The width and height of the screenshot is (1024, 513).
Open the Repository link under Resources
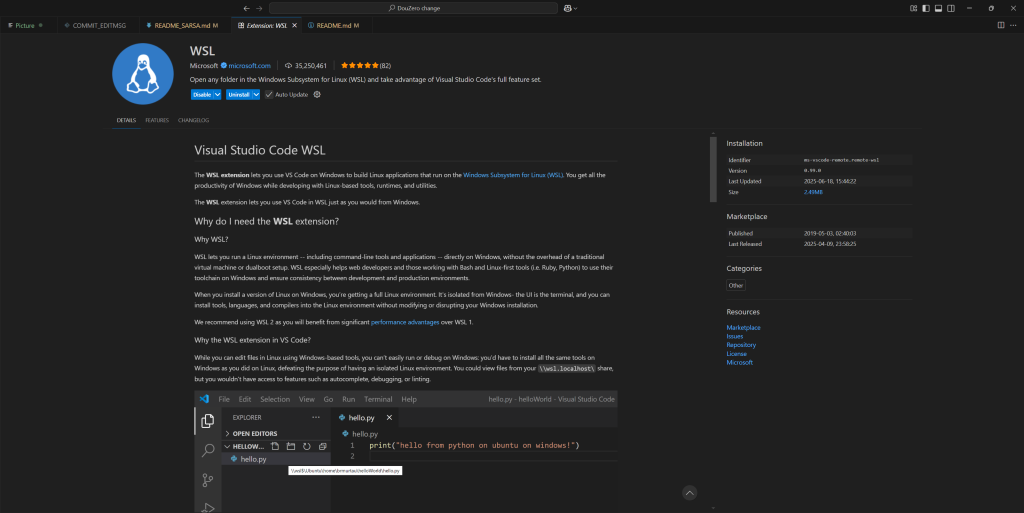click(741, 344)
